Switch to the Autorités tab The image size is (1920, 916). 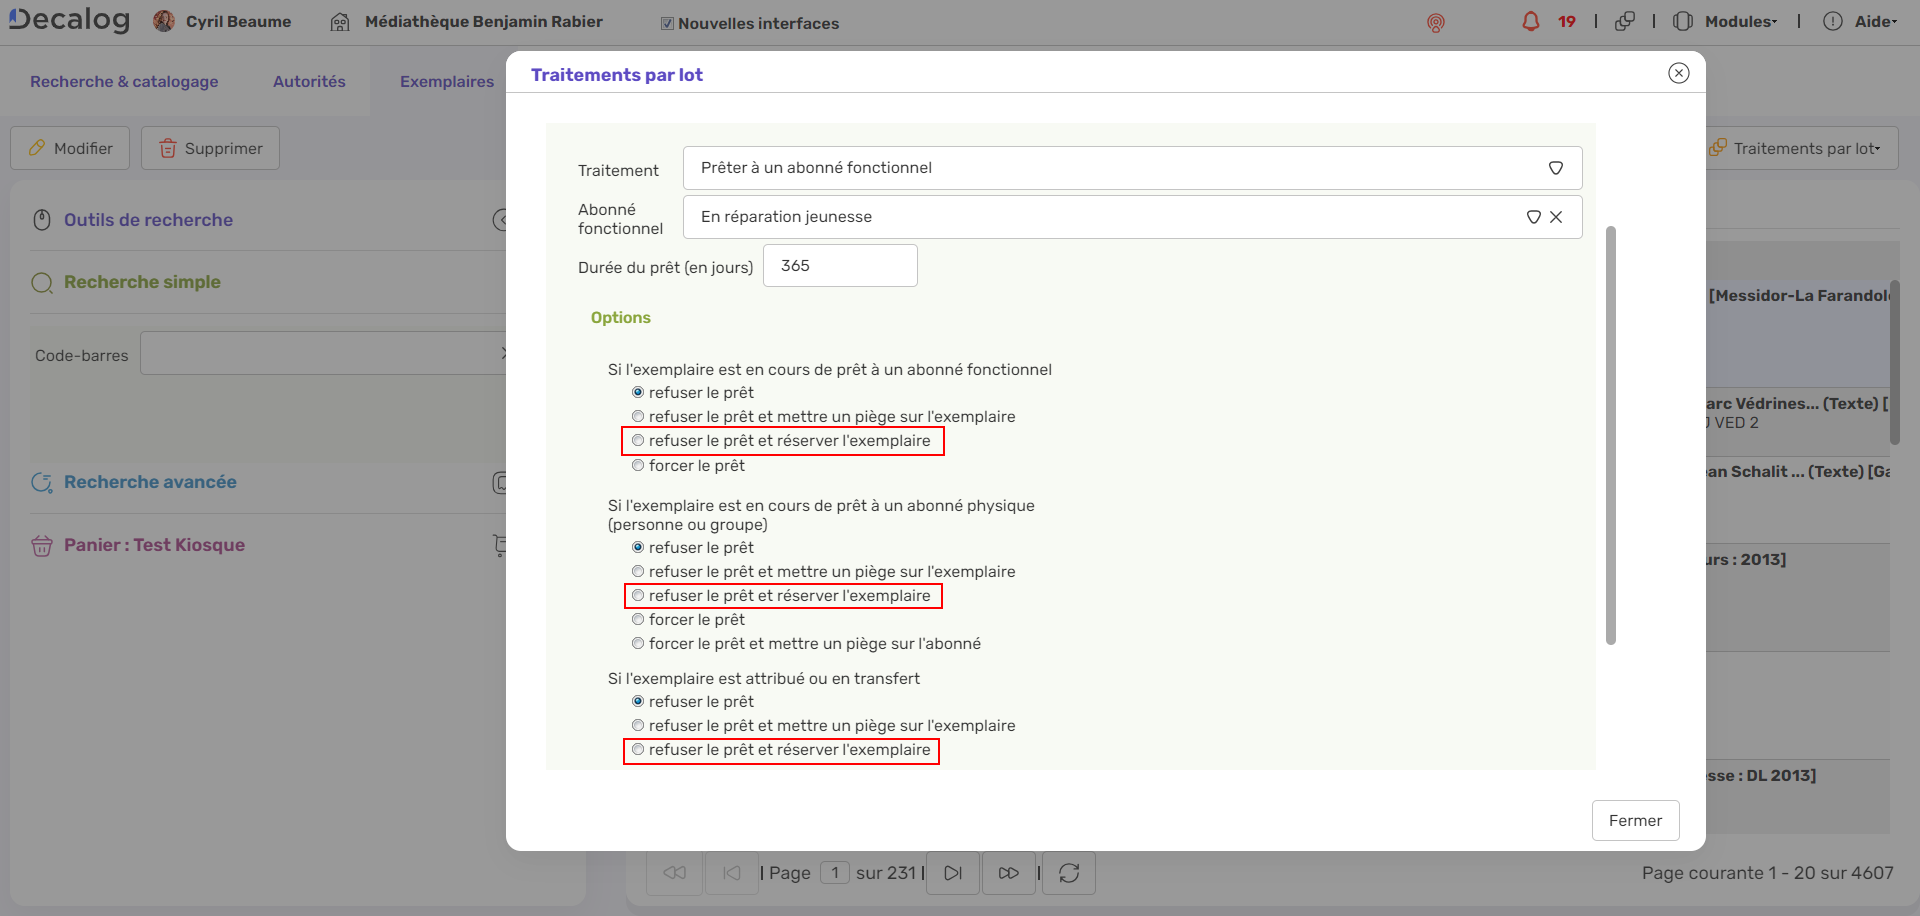click(309, 81)
